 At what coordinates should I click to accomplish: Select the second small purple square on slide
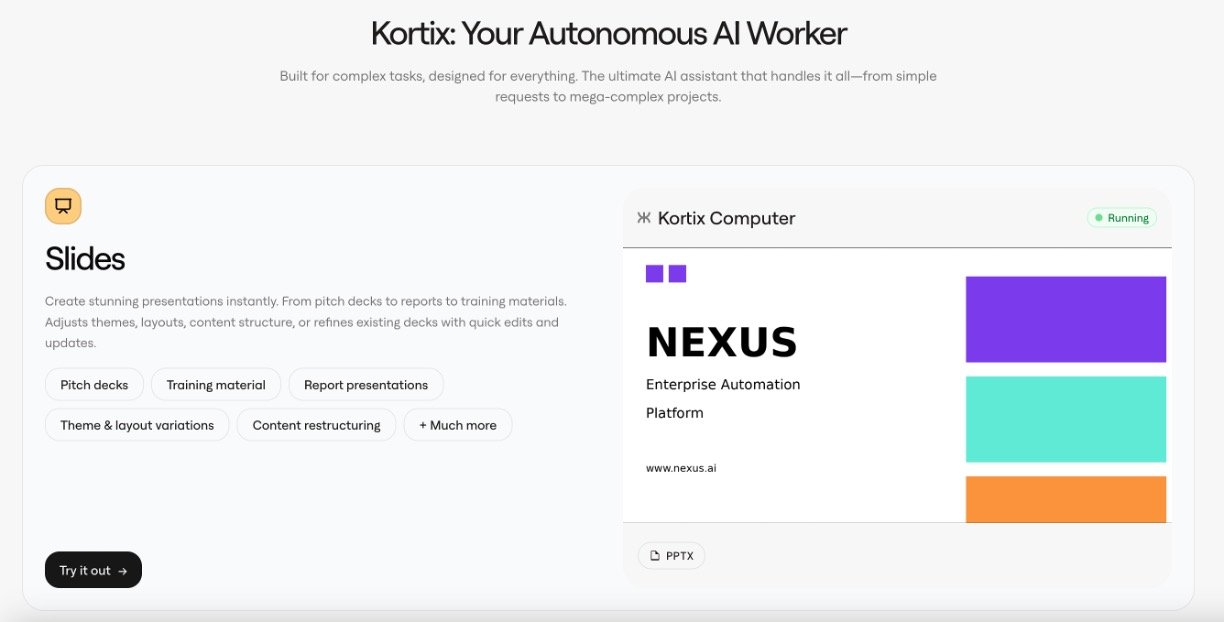tap(677, 274)
